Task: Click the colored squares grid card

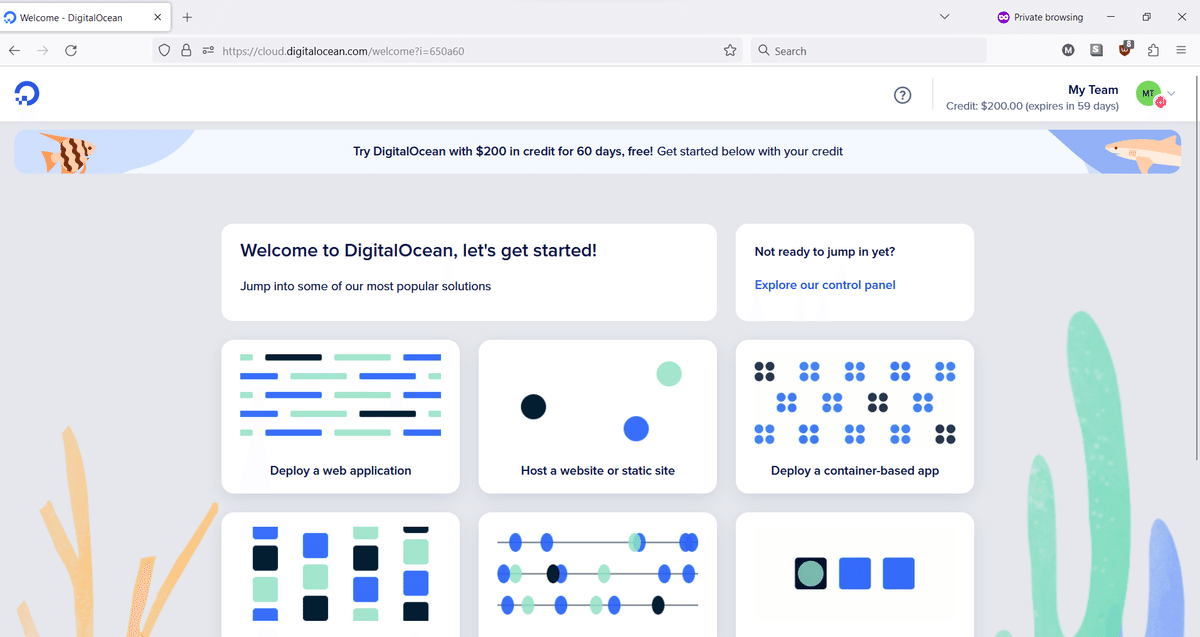Action: pos(340,575)
